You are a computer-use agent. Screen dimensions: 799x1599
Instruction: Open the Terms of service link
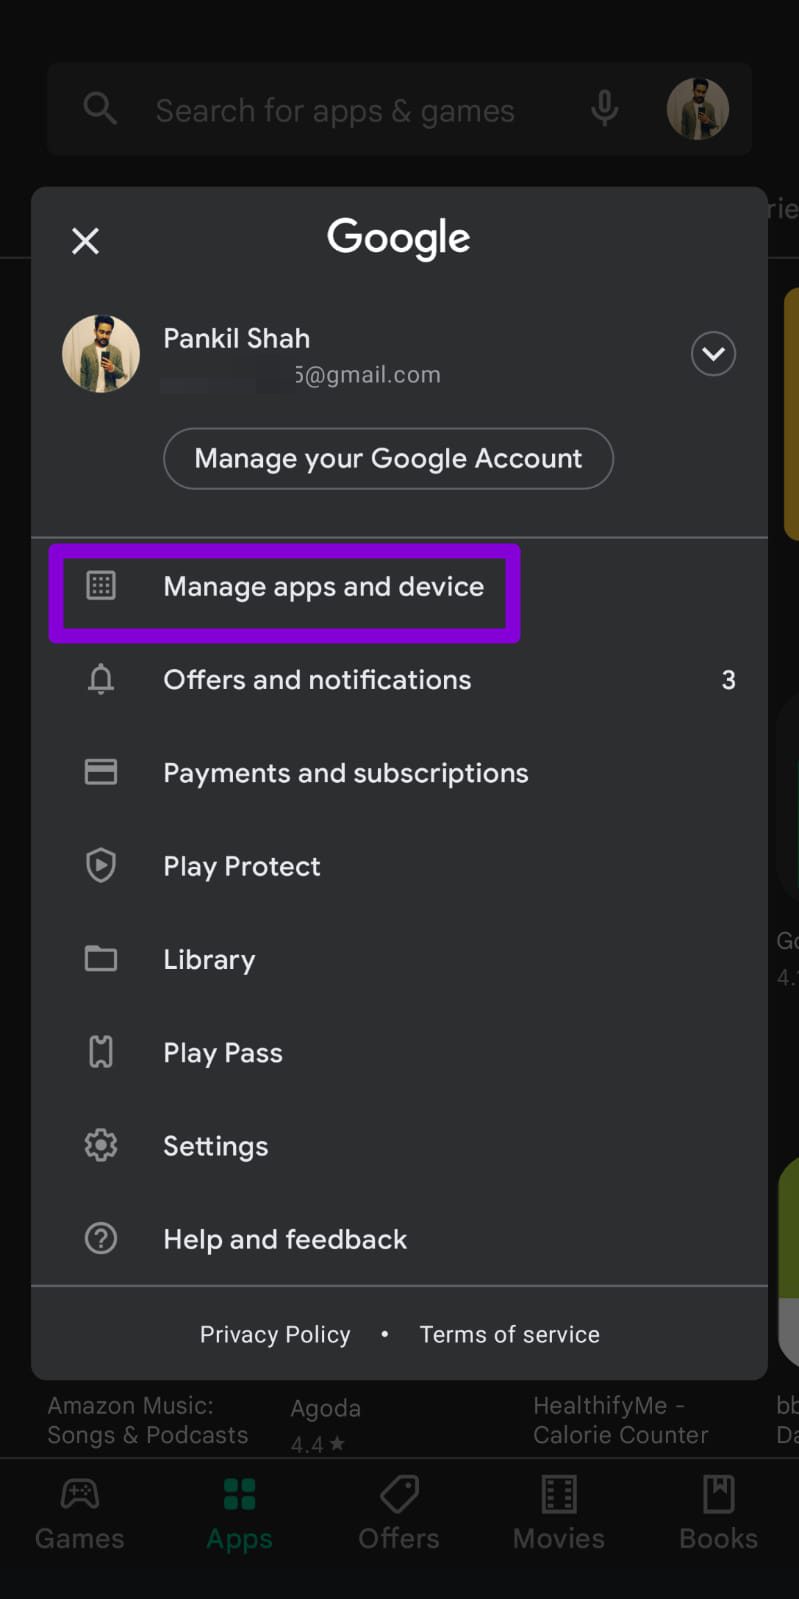[509, 1334]
